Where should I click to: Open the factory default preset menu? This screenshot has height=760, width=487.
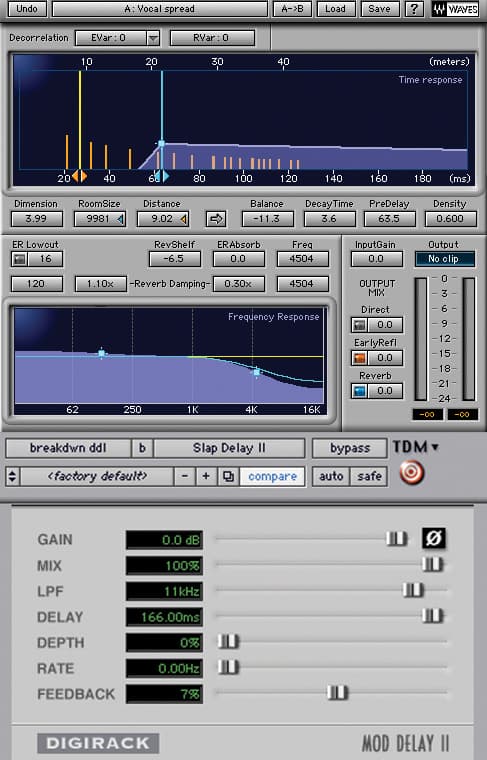tap(97, 476)
